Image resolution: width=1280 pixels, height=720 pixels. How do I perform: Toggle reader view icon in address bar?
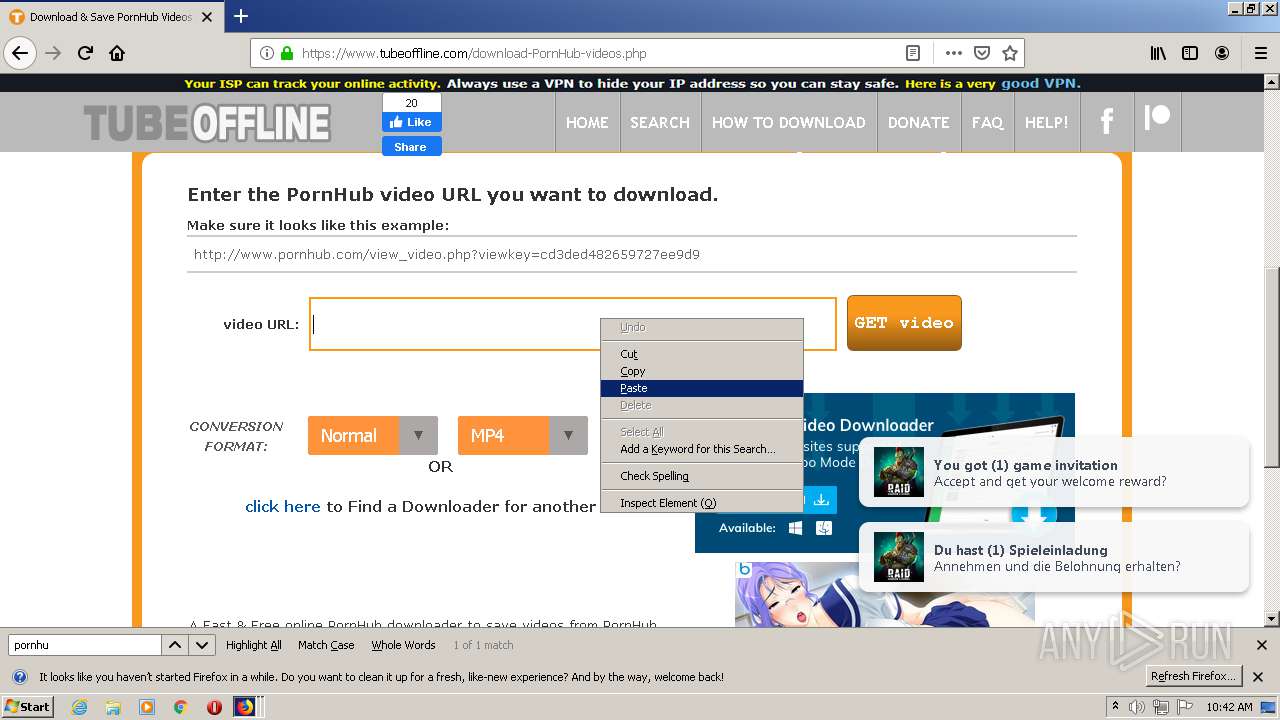[913, 53]
